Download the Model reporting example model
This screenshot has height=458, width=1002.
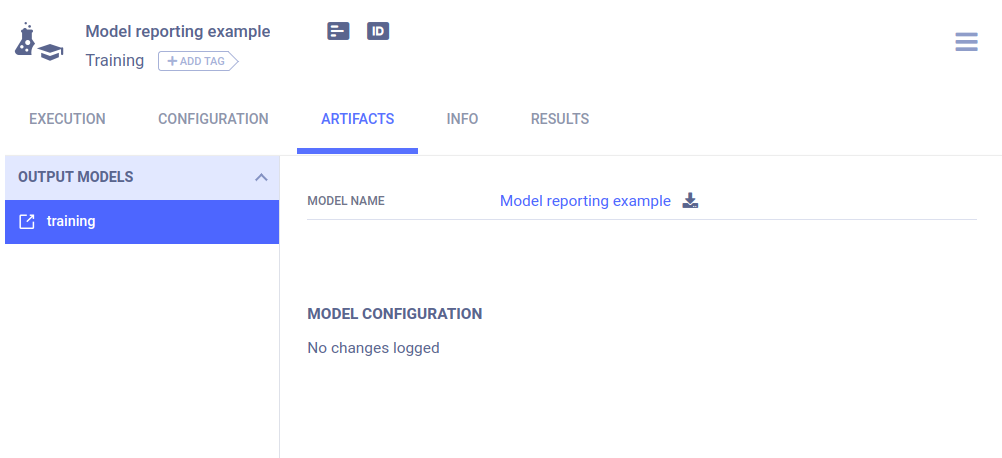[x=690, y=201]
